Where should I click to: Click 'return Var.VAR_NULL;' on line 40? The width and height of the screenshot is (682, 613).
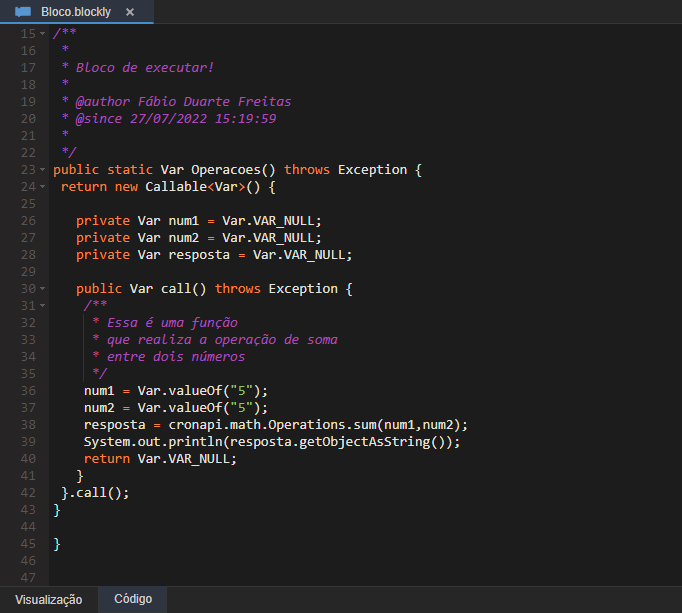[x=160, y=458]
